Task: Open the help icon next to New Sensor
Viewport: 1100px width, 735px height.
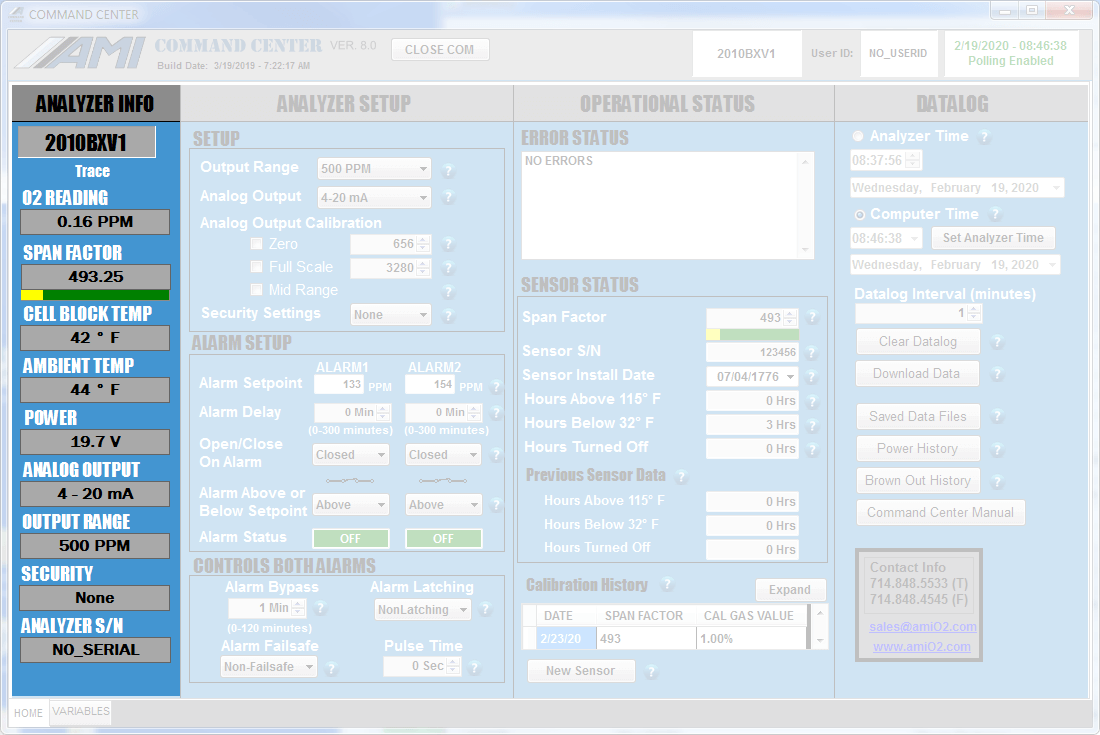Action: (651, 671)
